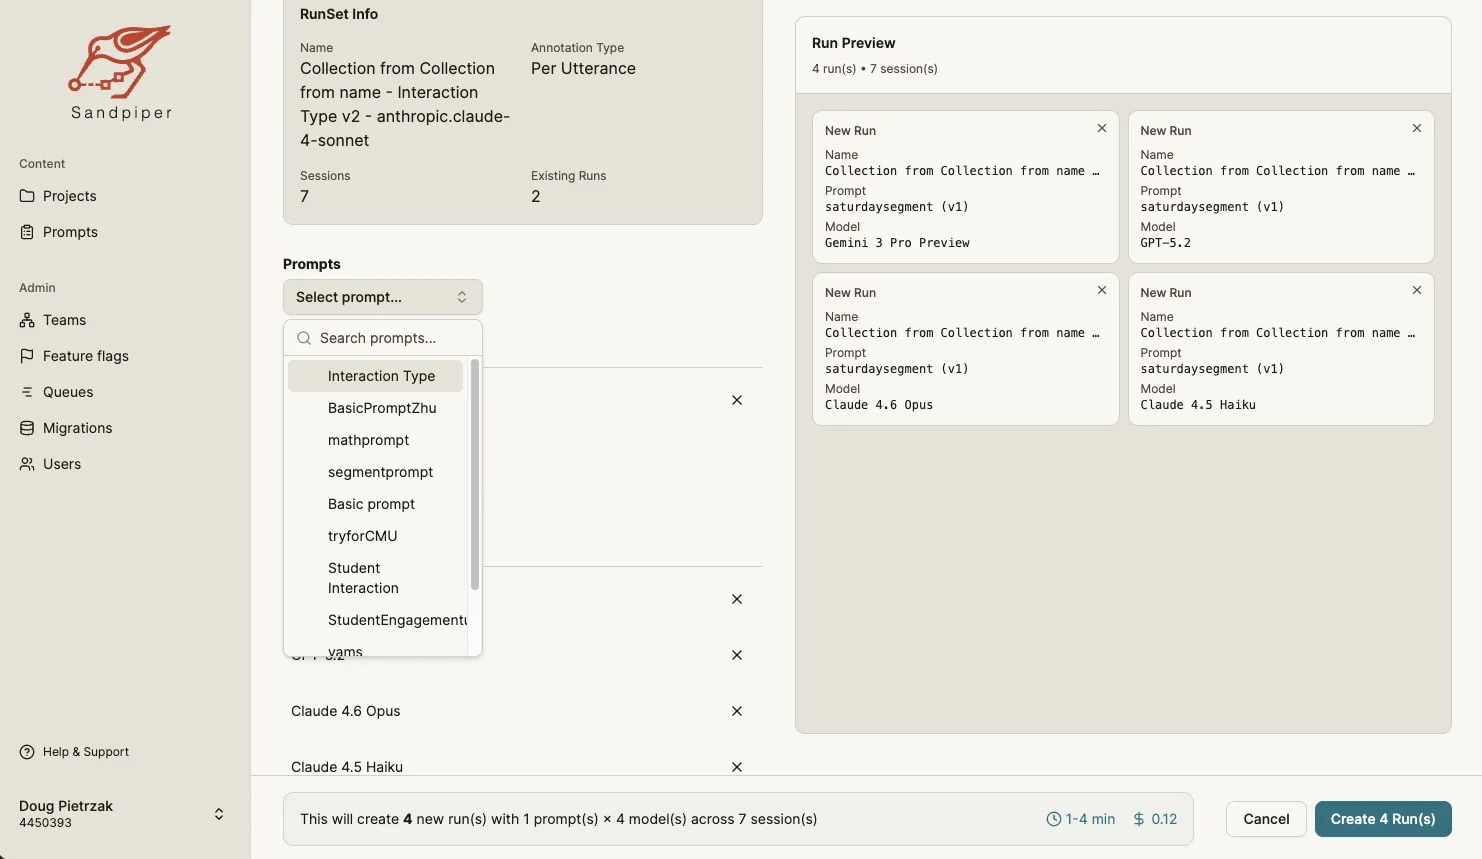Remove the Claude 4.6 Opus run card

point(1102,290)
